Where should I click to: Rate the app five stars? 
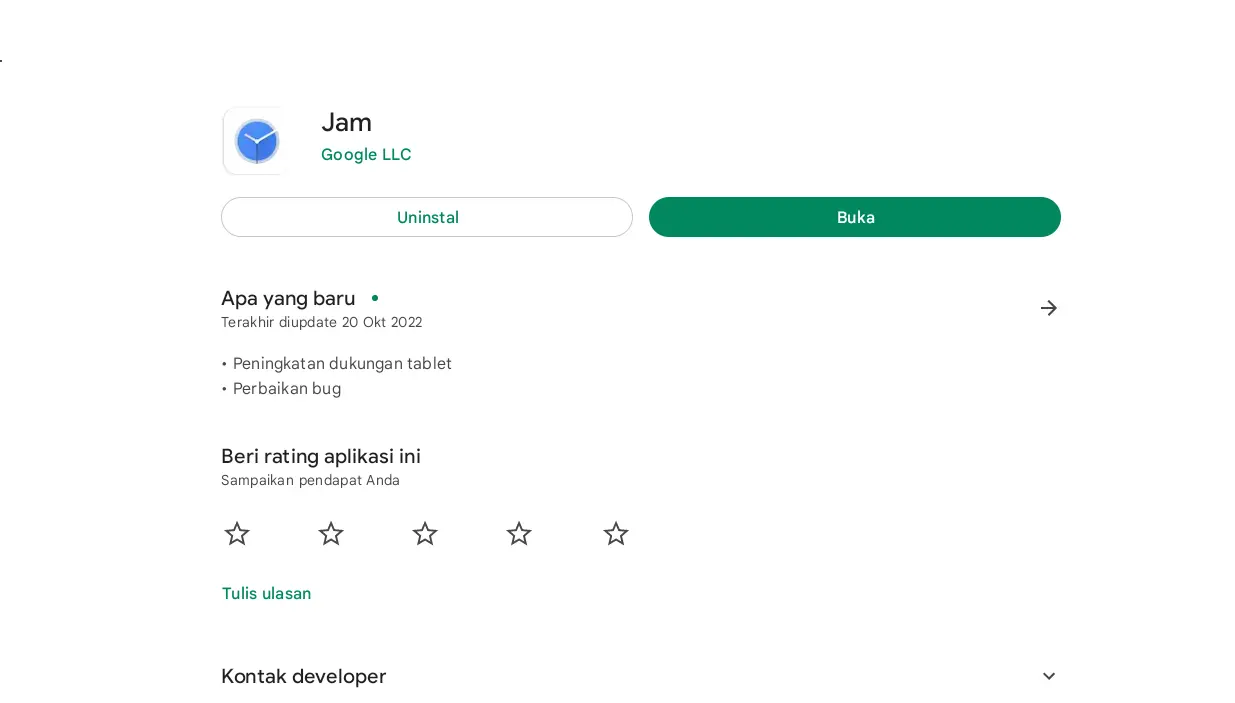click(x=616, y=534)
